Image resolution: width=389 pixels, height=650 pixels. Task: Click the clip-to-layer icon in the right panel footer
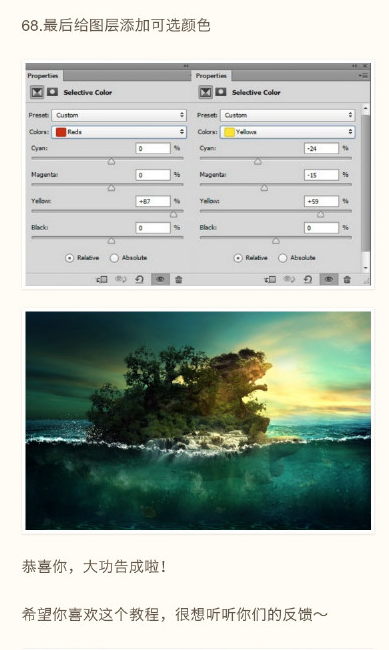[x=270, y=279]
